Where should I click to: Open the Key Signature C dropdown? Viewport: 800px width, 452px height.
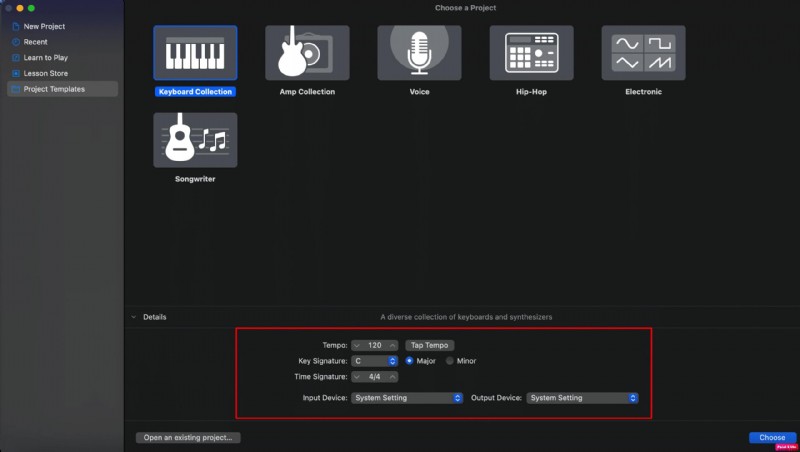point(374,361)
